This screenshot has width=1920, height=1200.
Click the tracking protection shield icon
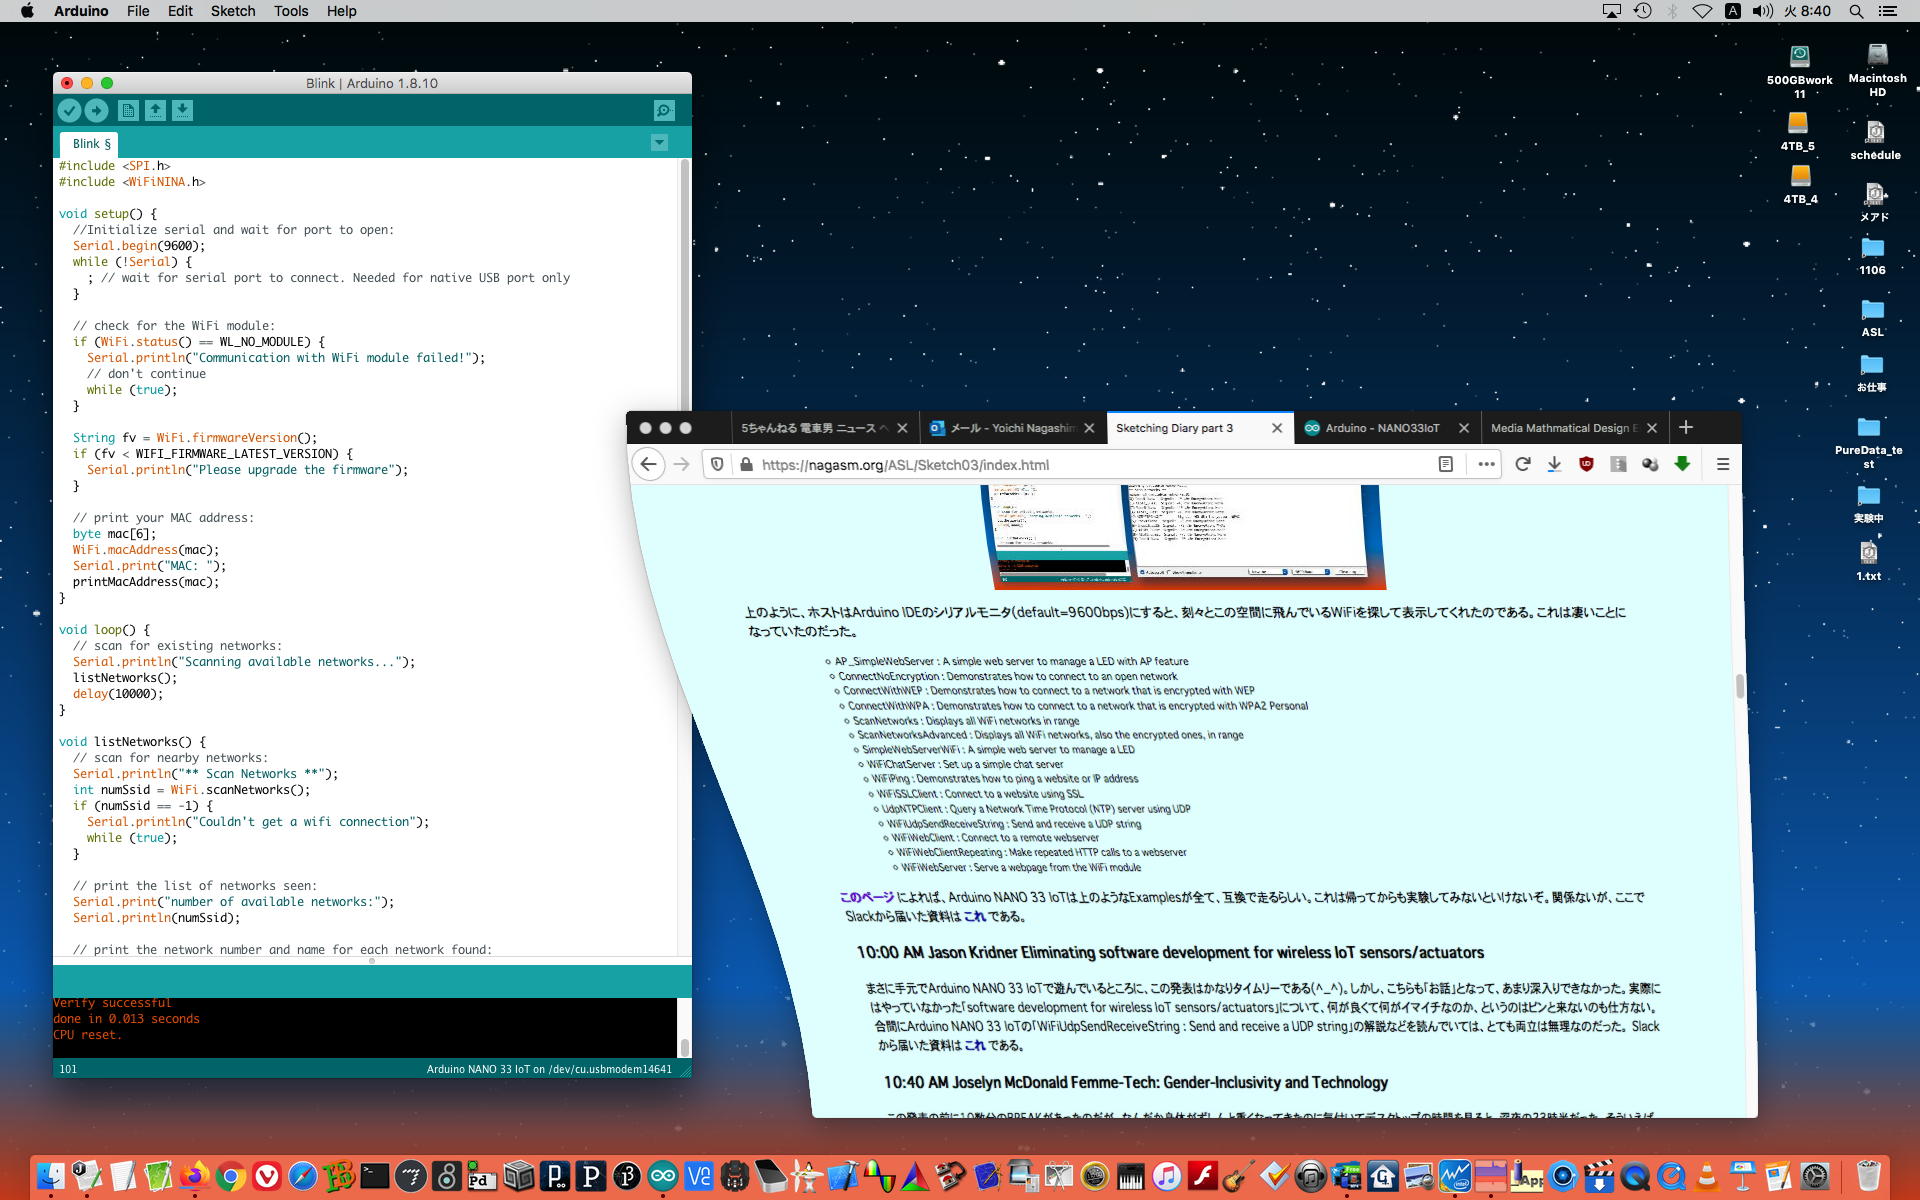(717, 464)
